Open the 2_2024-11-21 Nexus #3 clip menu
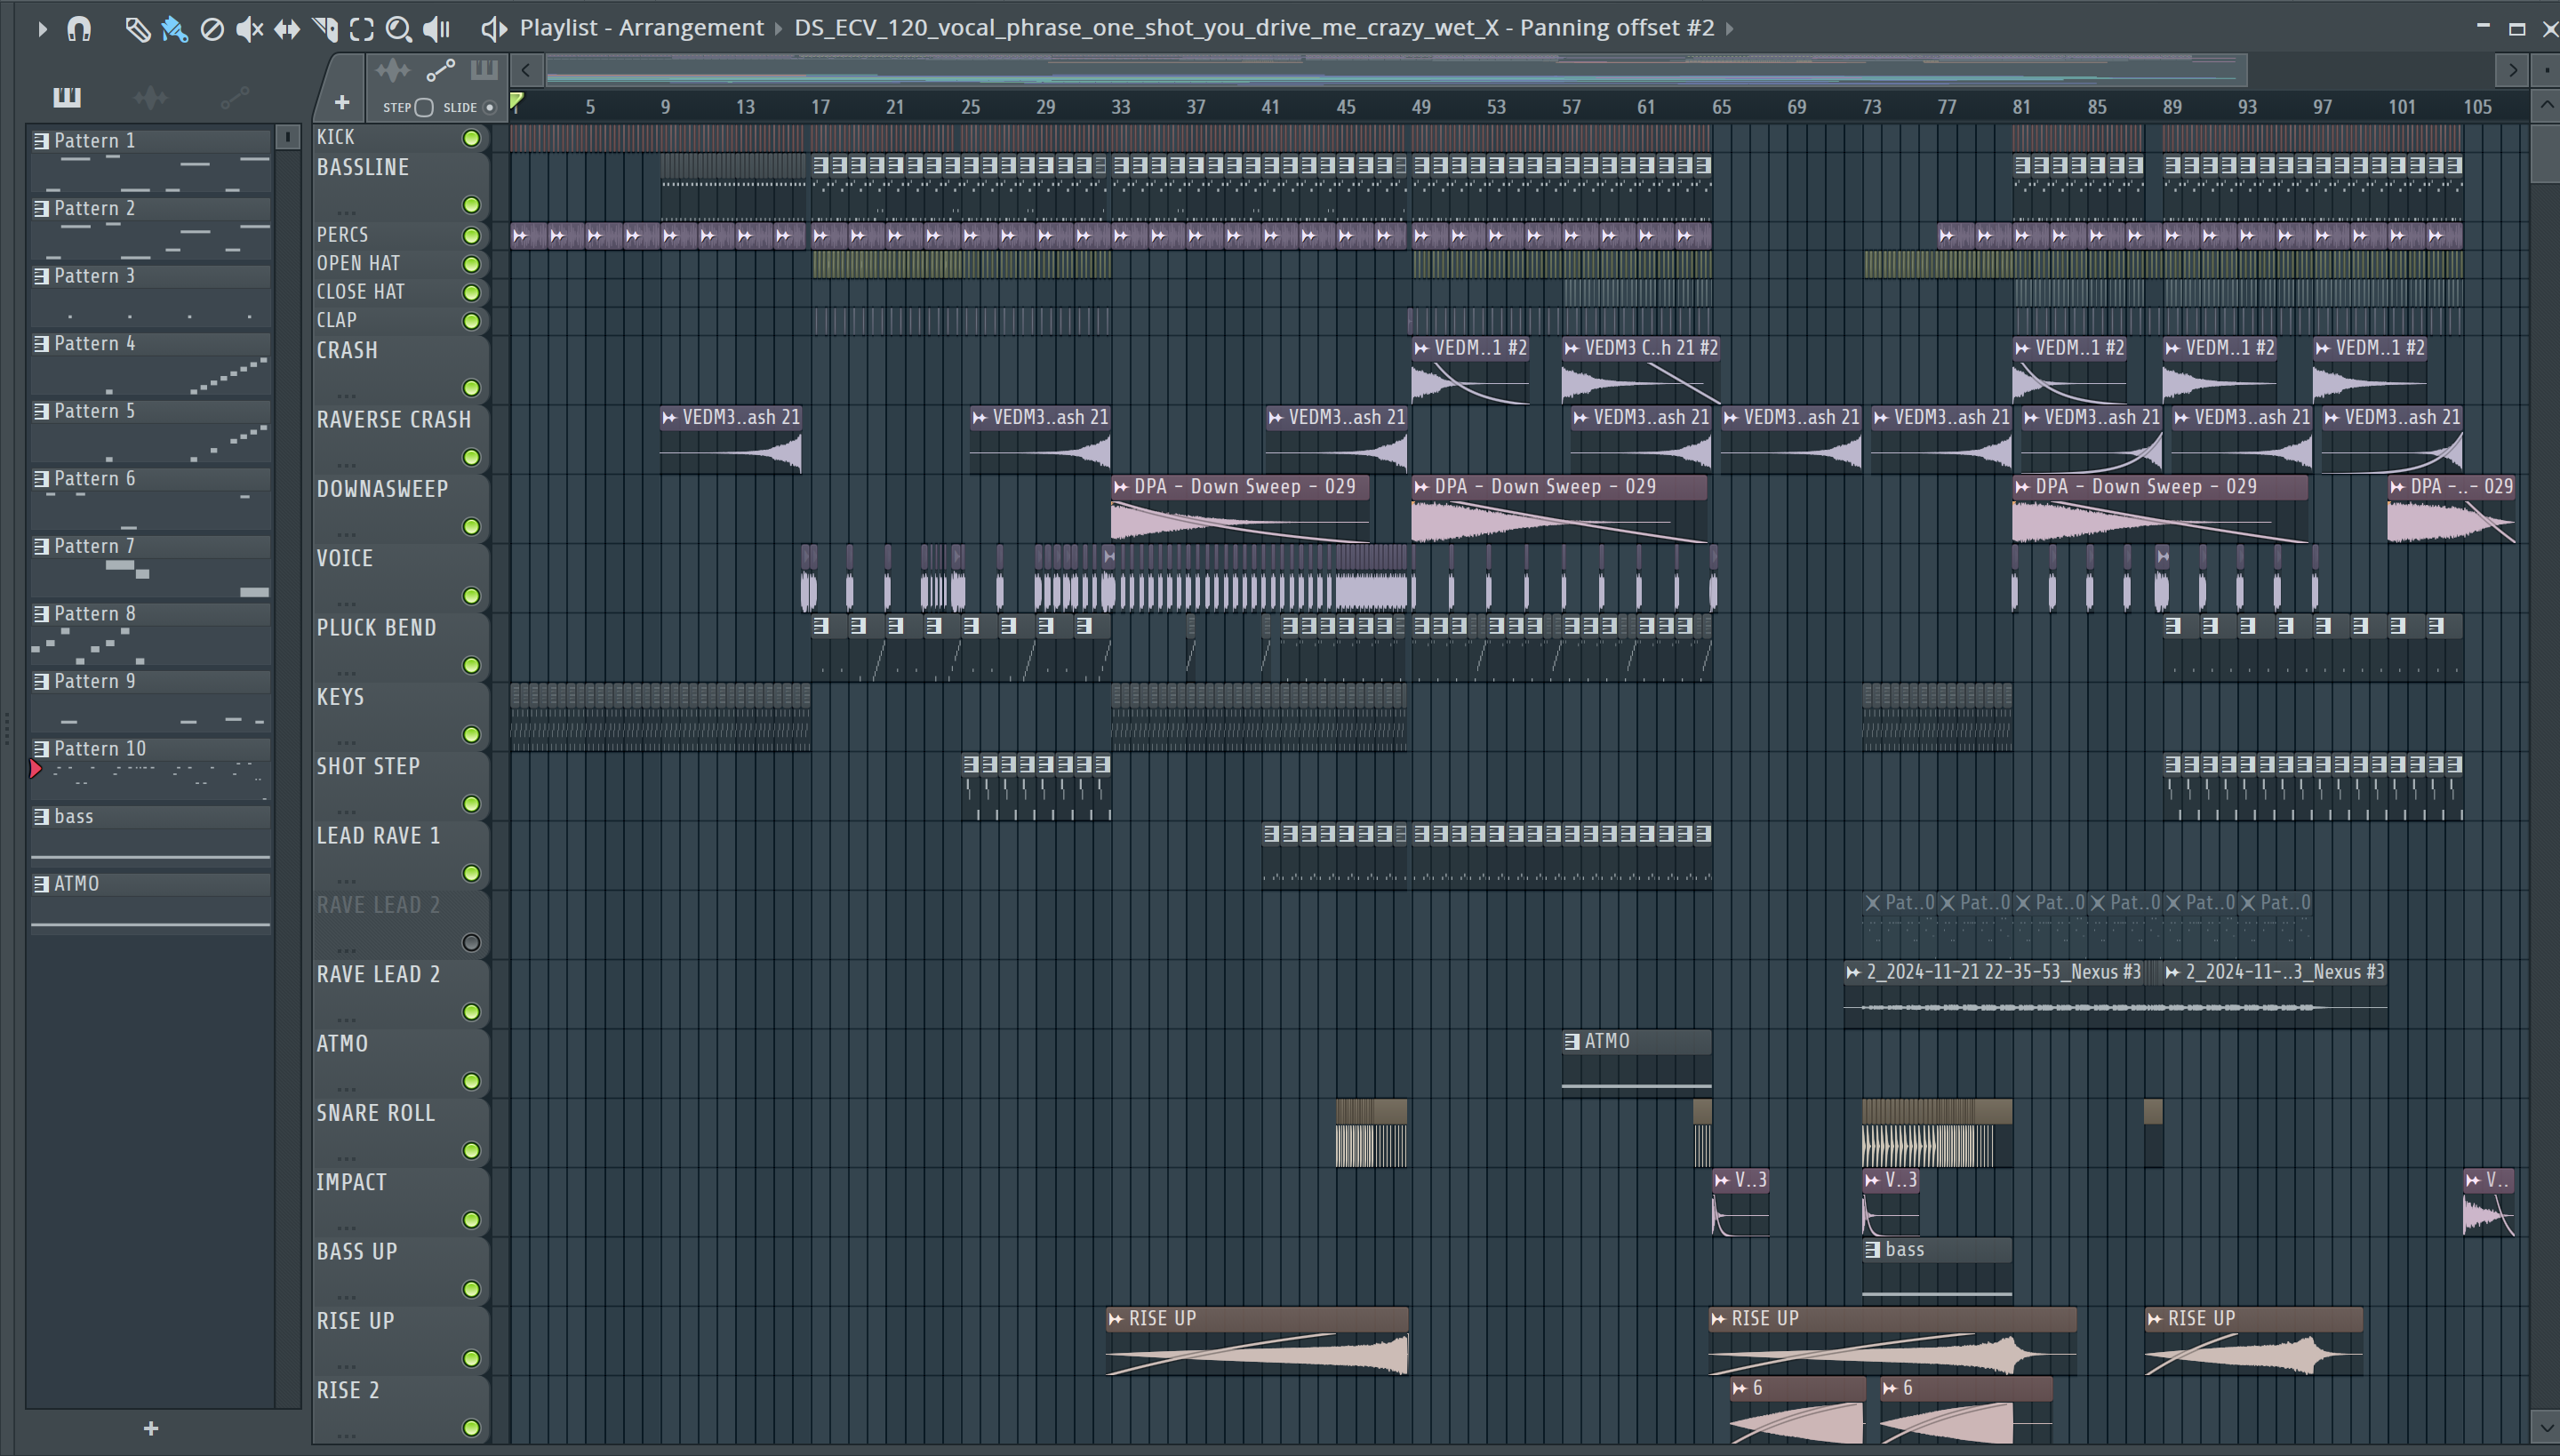Viewport: 2560px width, 1456px height. pos(1853,972)
